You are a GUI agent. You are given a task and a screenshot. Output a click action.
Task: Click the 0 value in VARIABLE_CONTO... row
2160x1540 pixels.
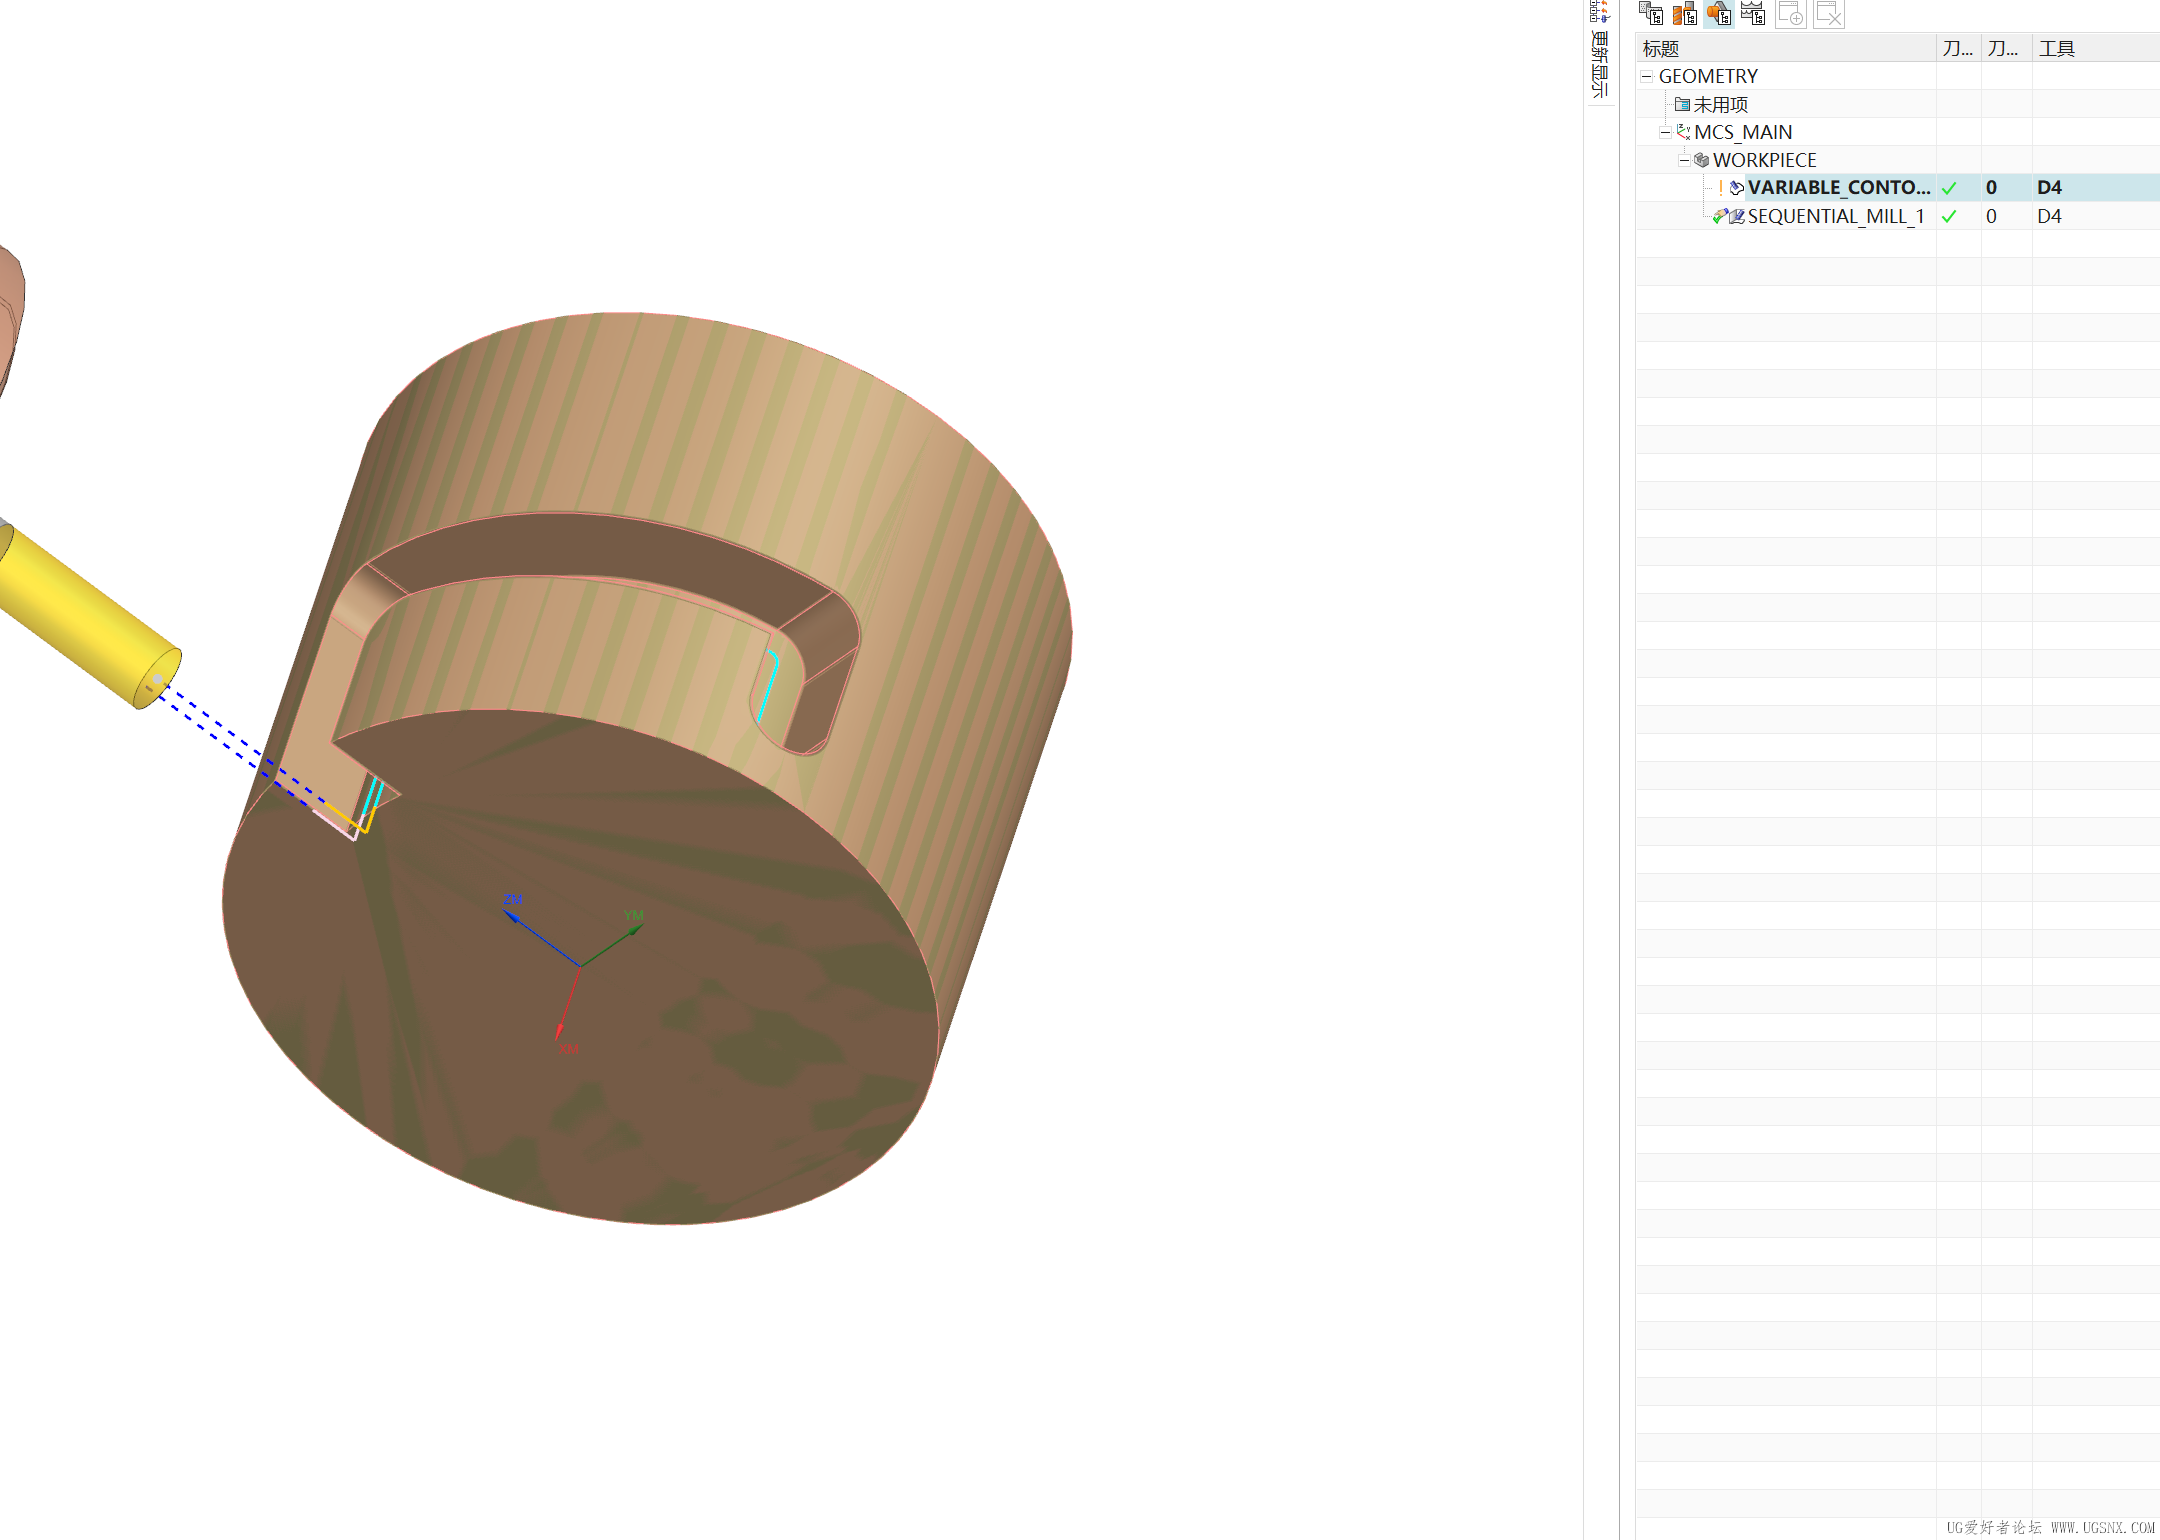(1991, 187)
